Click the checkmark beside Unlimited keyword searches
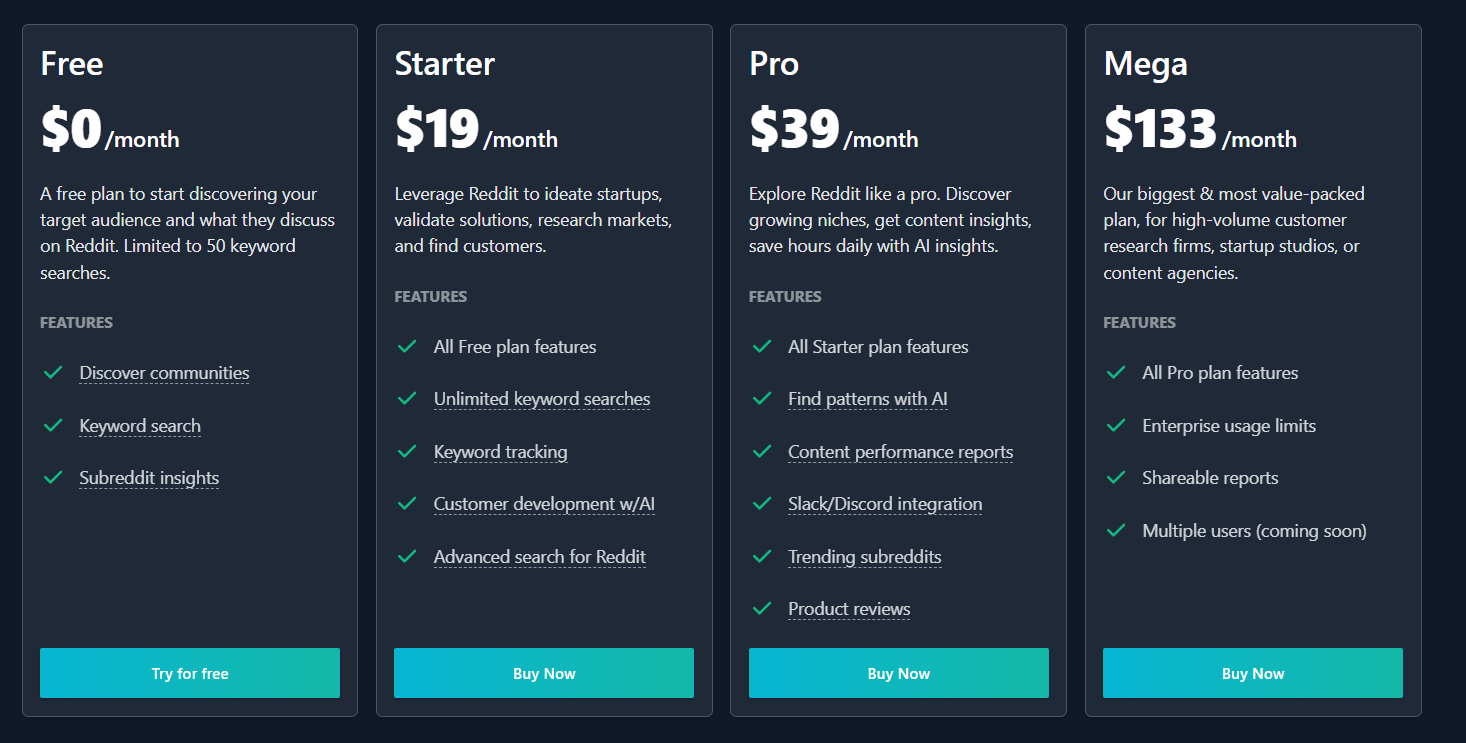This screenshot has width=1466, height=743. point(407,399)
